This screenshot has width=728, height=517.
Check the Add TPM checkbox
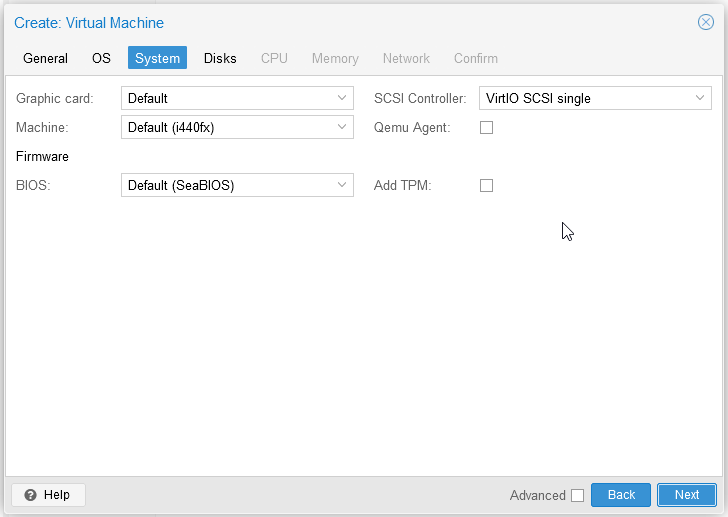tap(487, 185)
